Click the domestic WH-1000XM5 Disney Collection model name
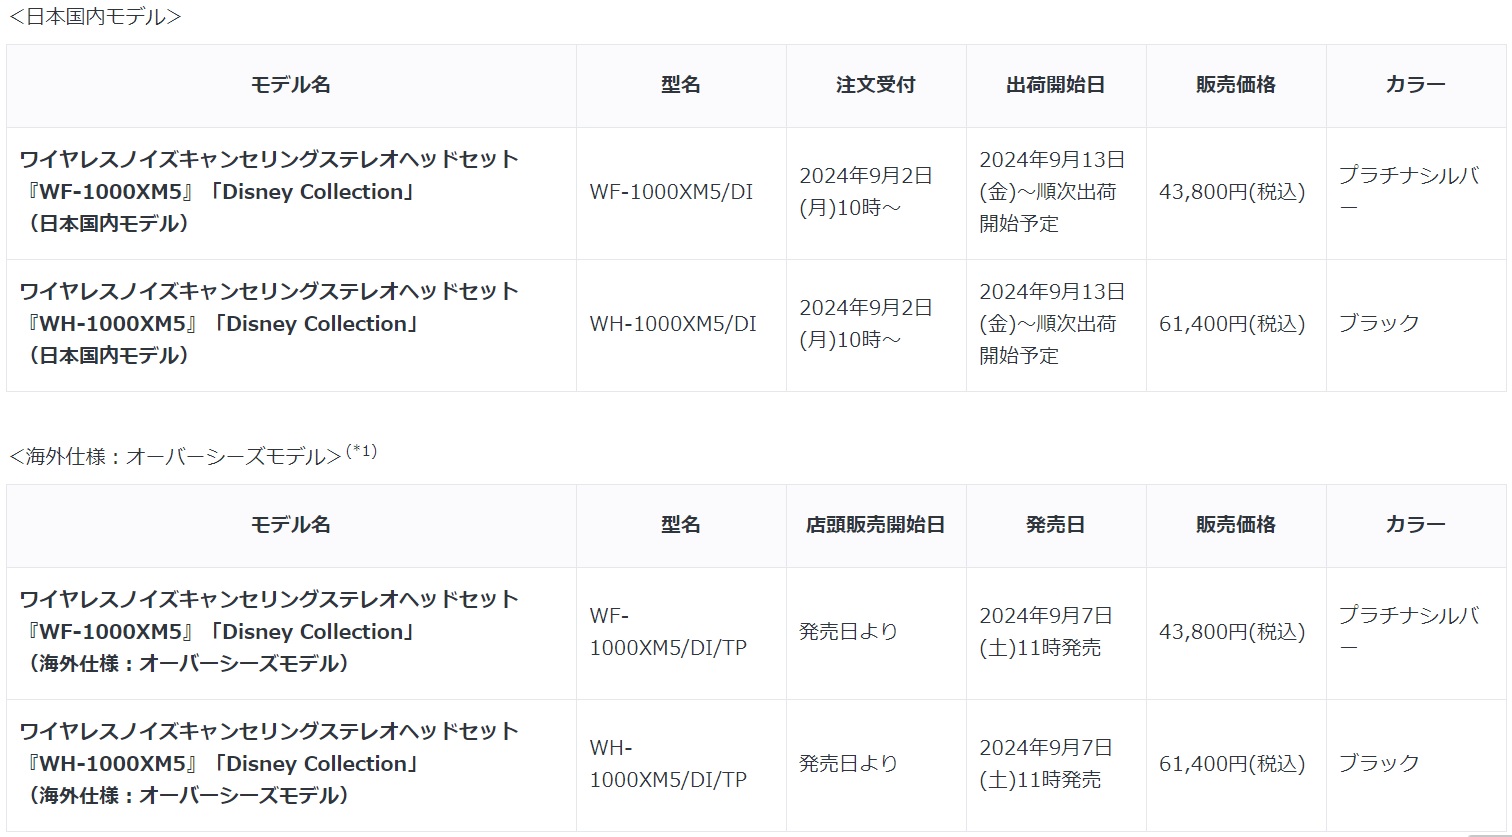Viewport: 1512px width, 837px height. tap(270, 323)
